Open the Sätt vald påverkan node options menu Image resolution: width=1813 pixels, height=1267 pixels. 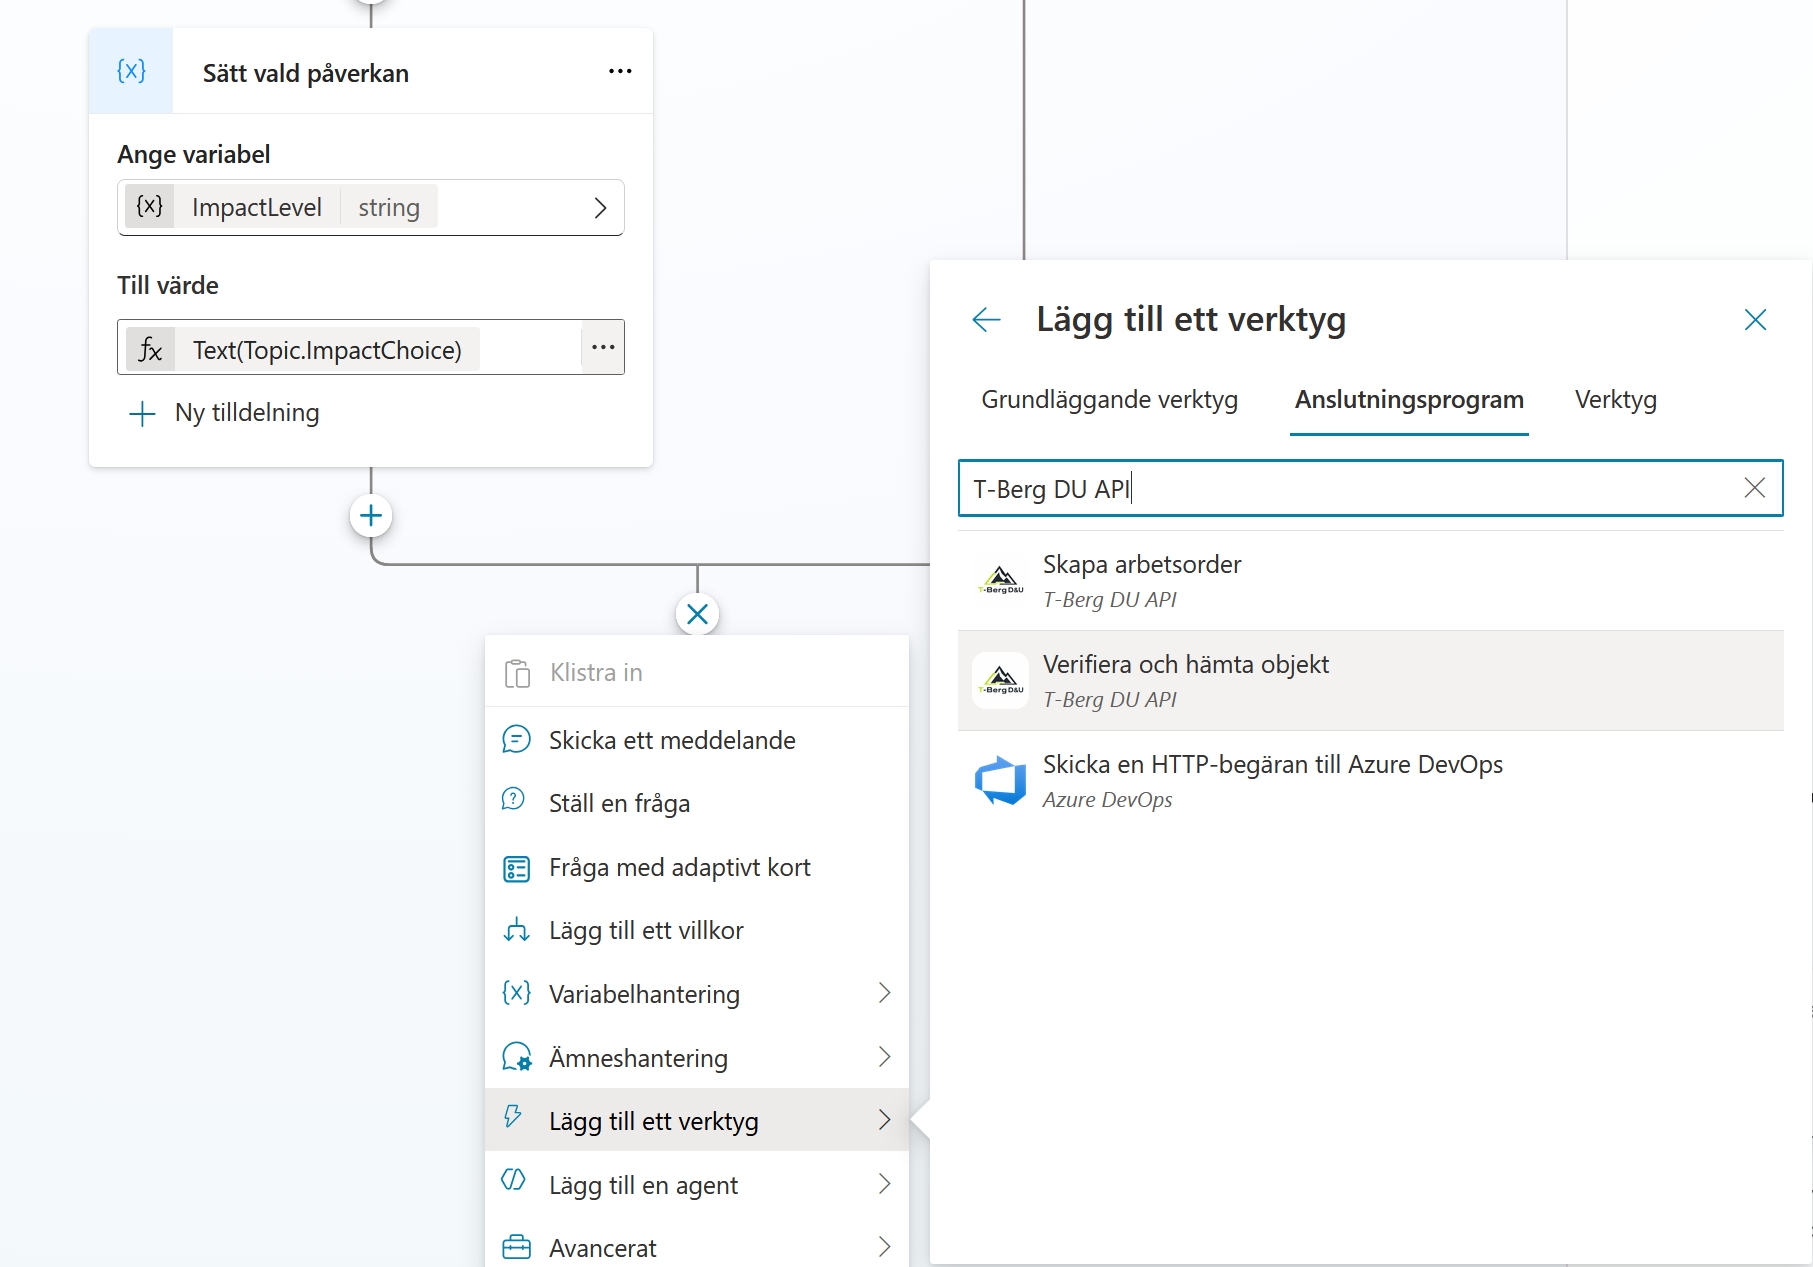(x=620, y=71)
